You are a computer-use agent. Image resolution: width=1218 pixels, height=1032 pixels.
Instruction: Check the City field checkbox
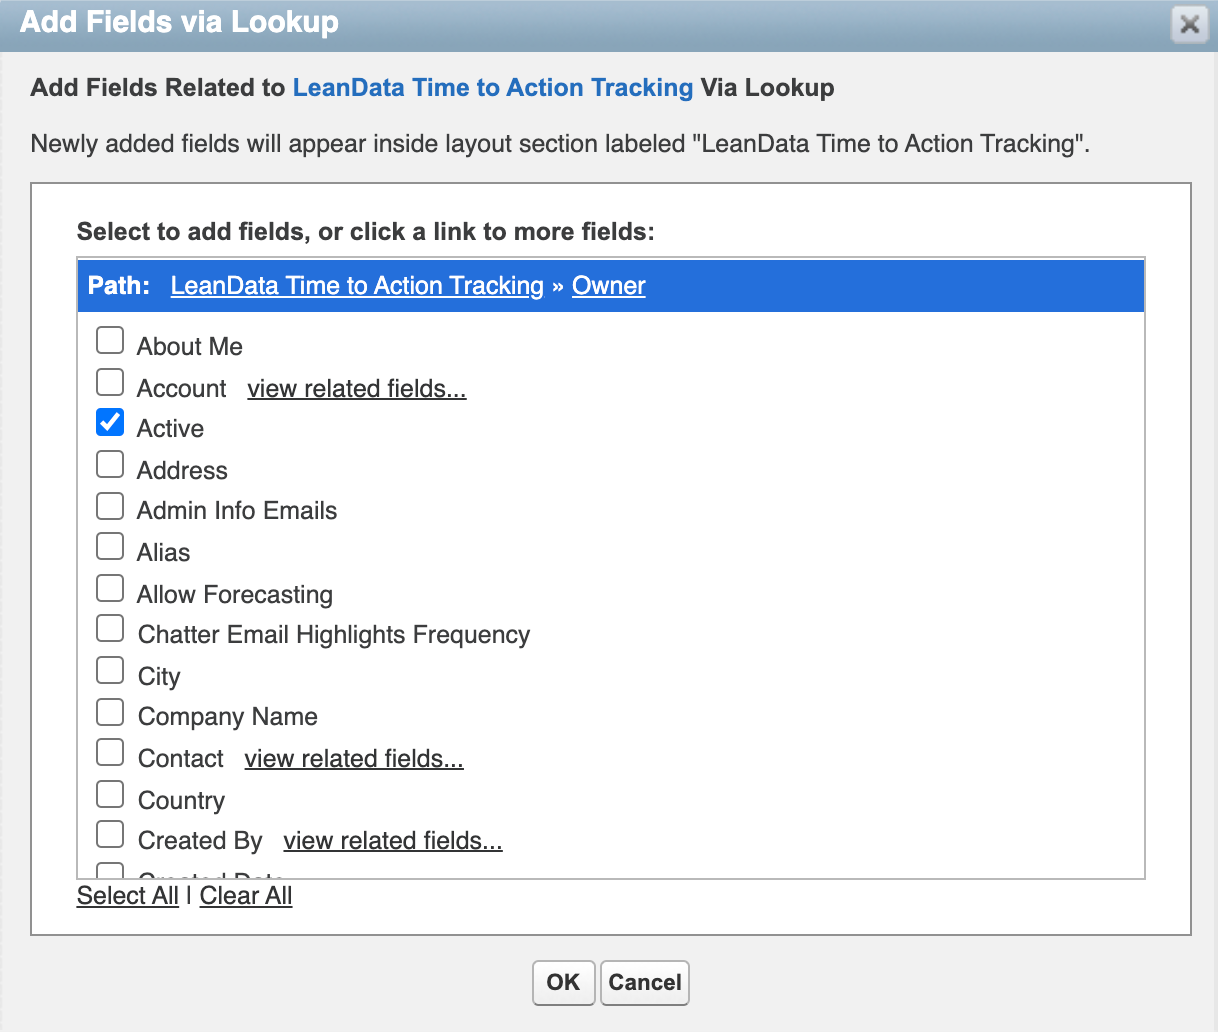110,671
